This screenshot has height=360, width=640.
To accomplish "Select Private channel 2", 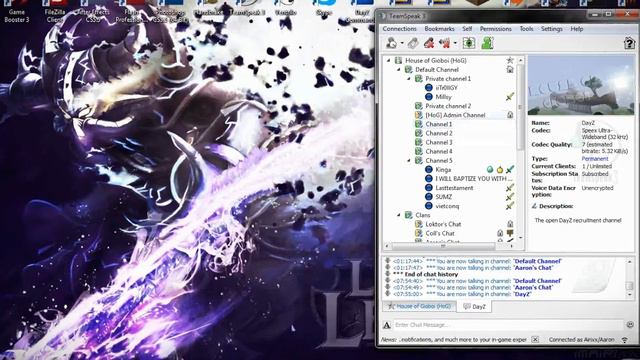I will click(448, 106).
